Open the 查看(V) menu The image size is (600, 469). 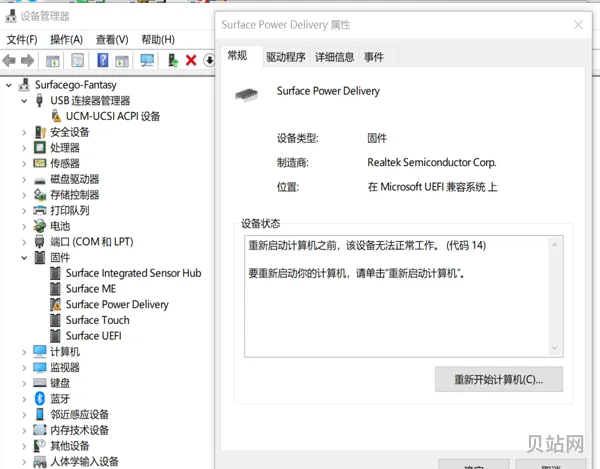pyautogui.click(x=112, y=39)
